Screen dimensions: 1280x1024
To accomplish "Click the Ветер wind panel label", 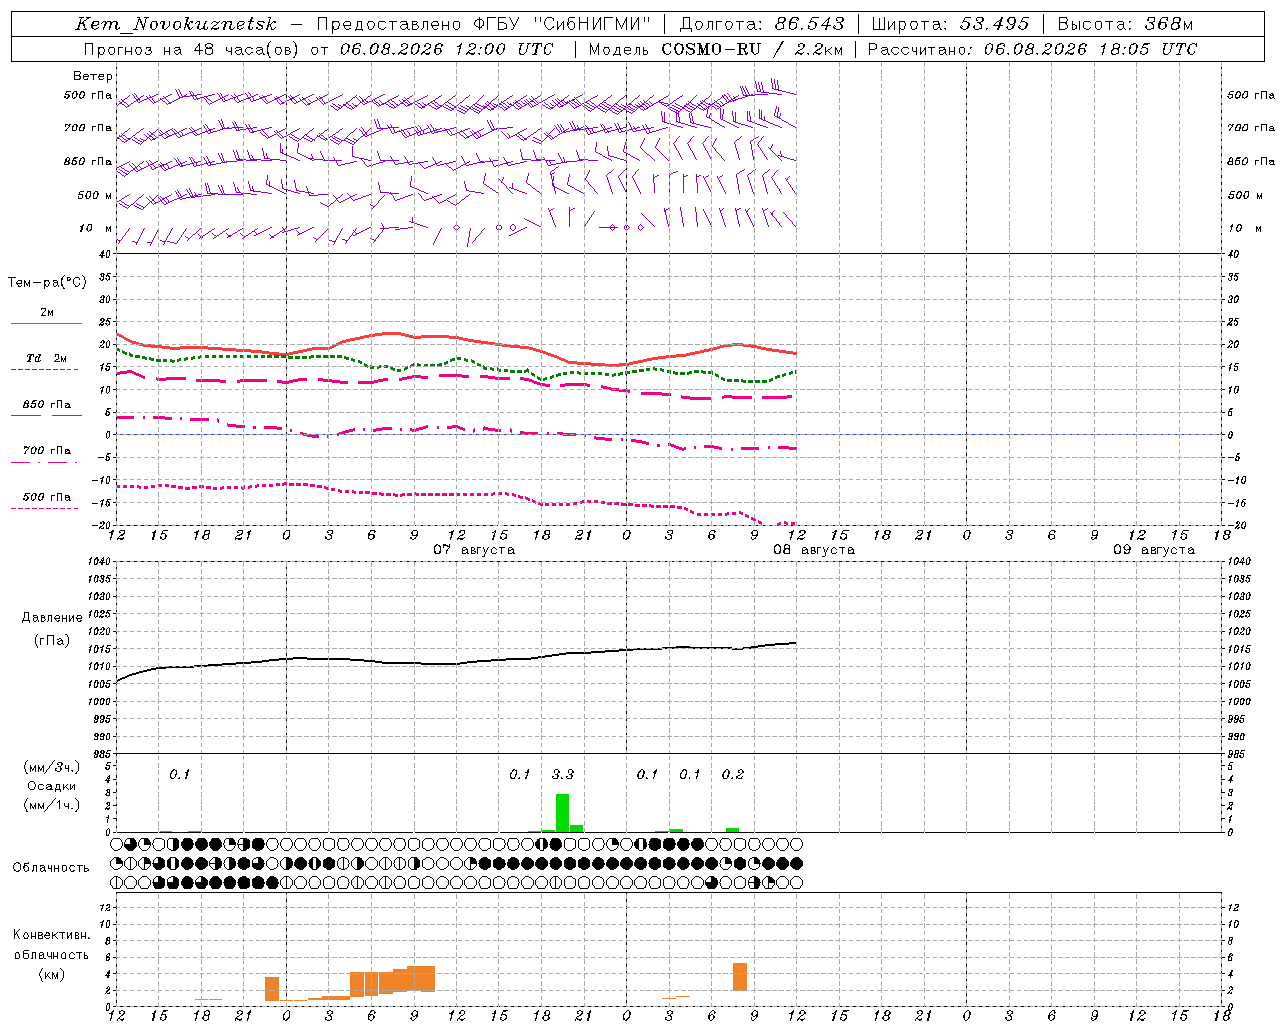I will pos(93,76).
